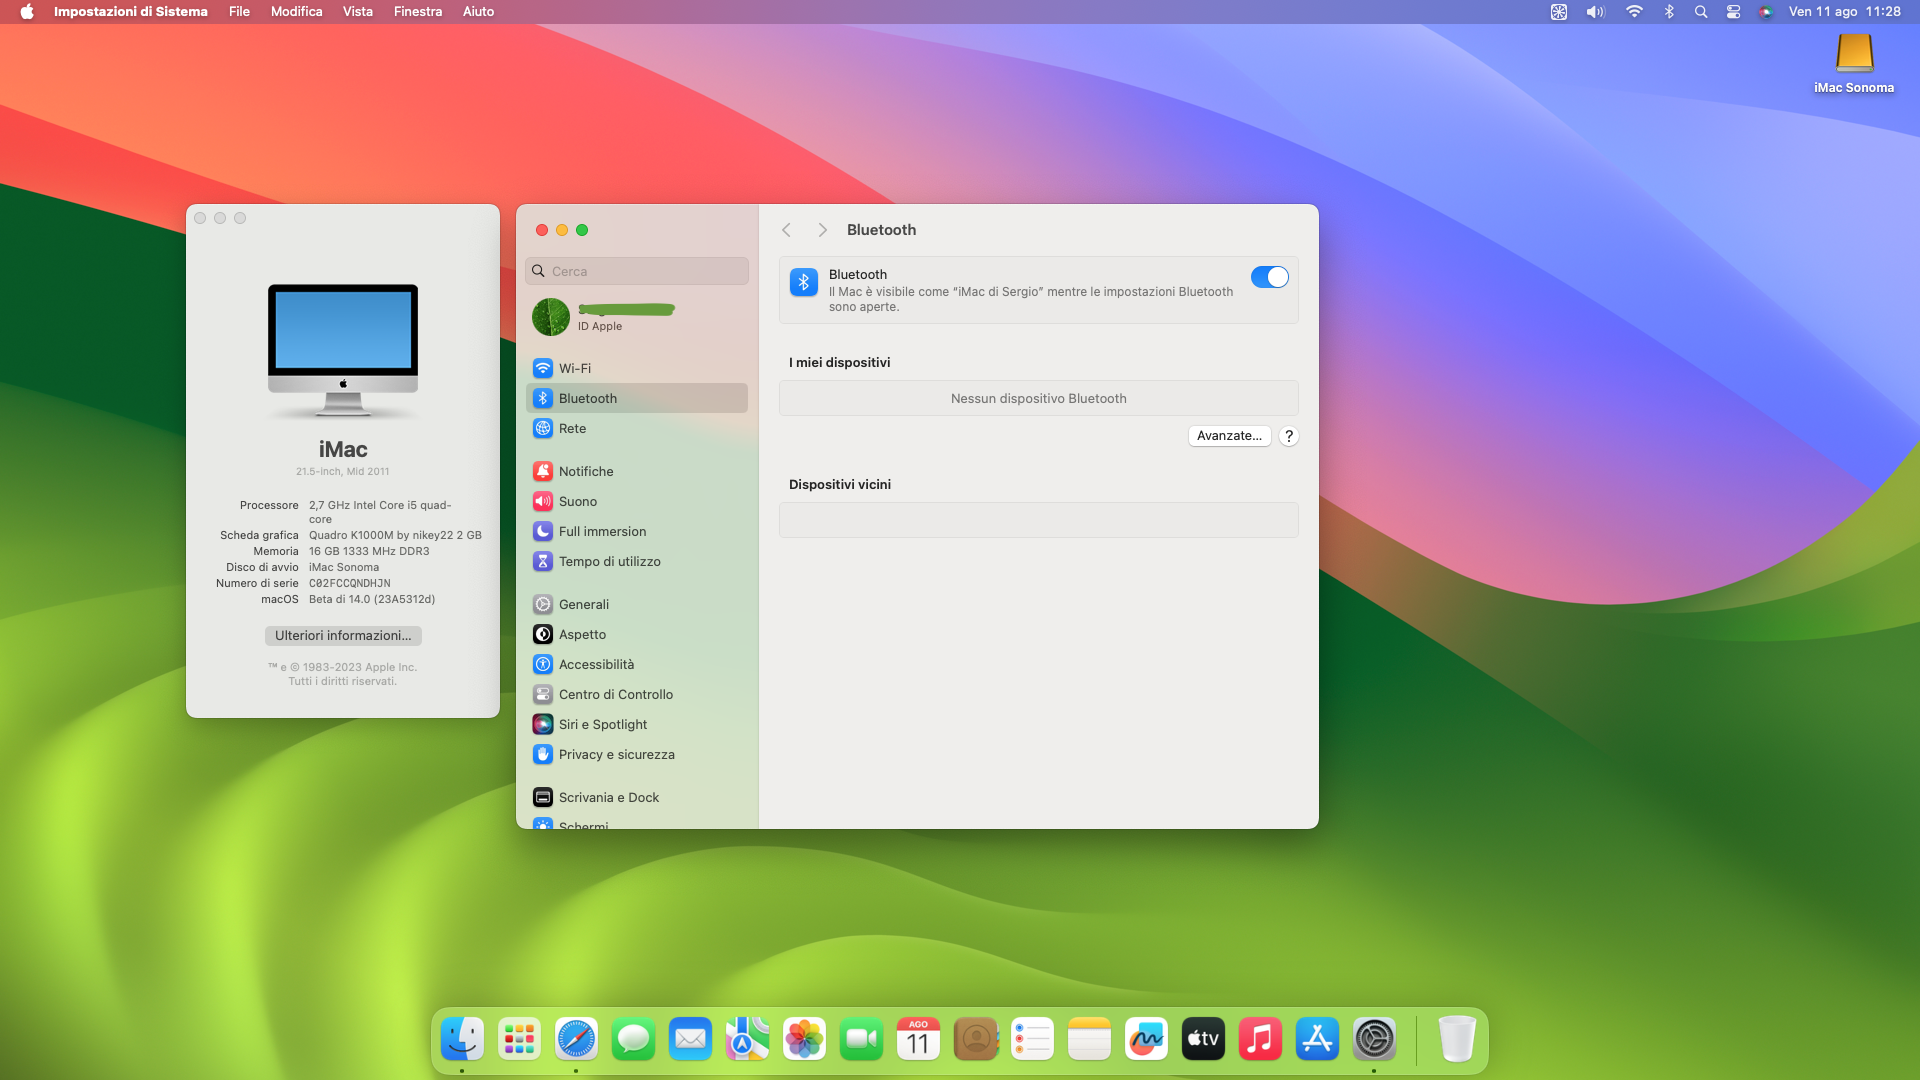
Task: Open Safari from the Dock
Action: point(576,1040)
